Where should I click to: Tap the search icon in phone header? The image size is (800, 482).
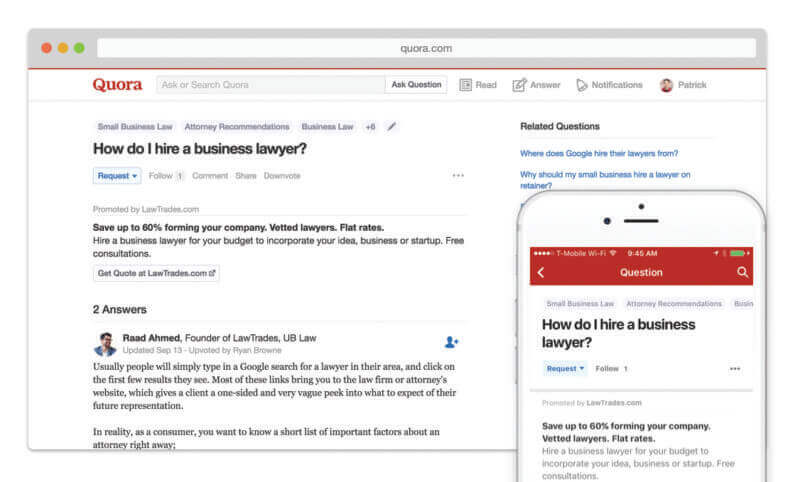[742, 272]
